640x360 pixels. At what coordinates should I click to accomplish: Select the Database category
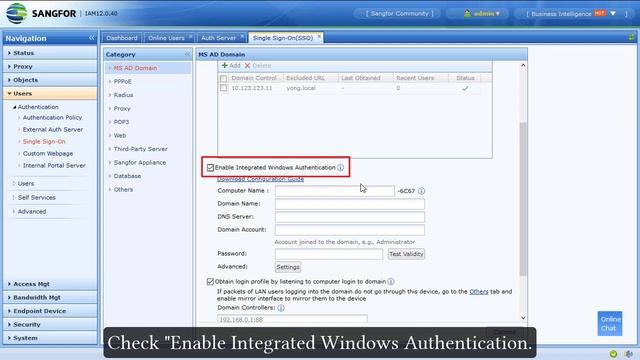click(127, 176)
